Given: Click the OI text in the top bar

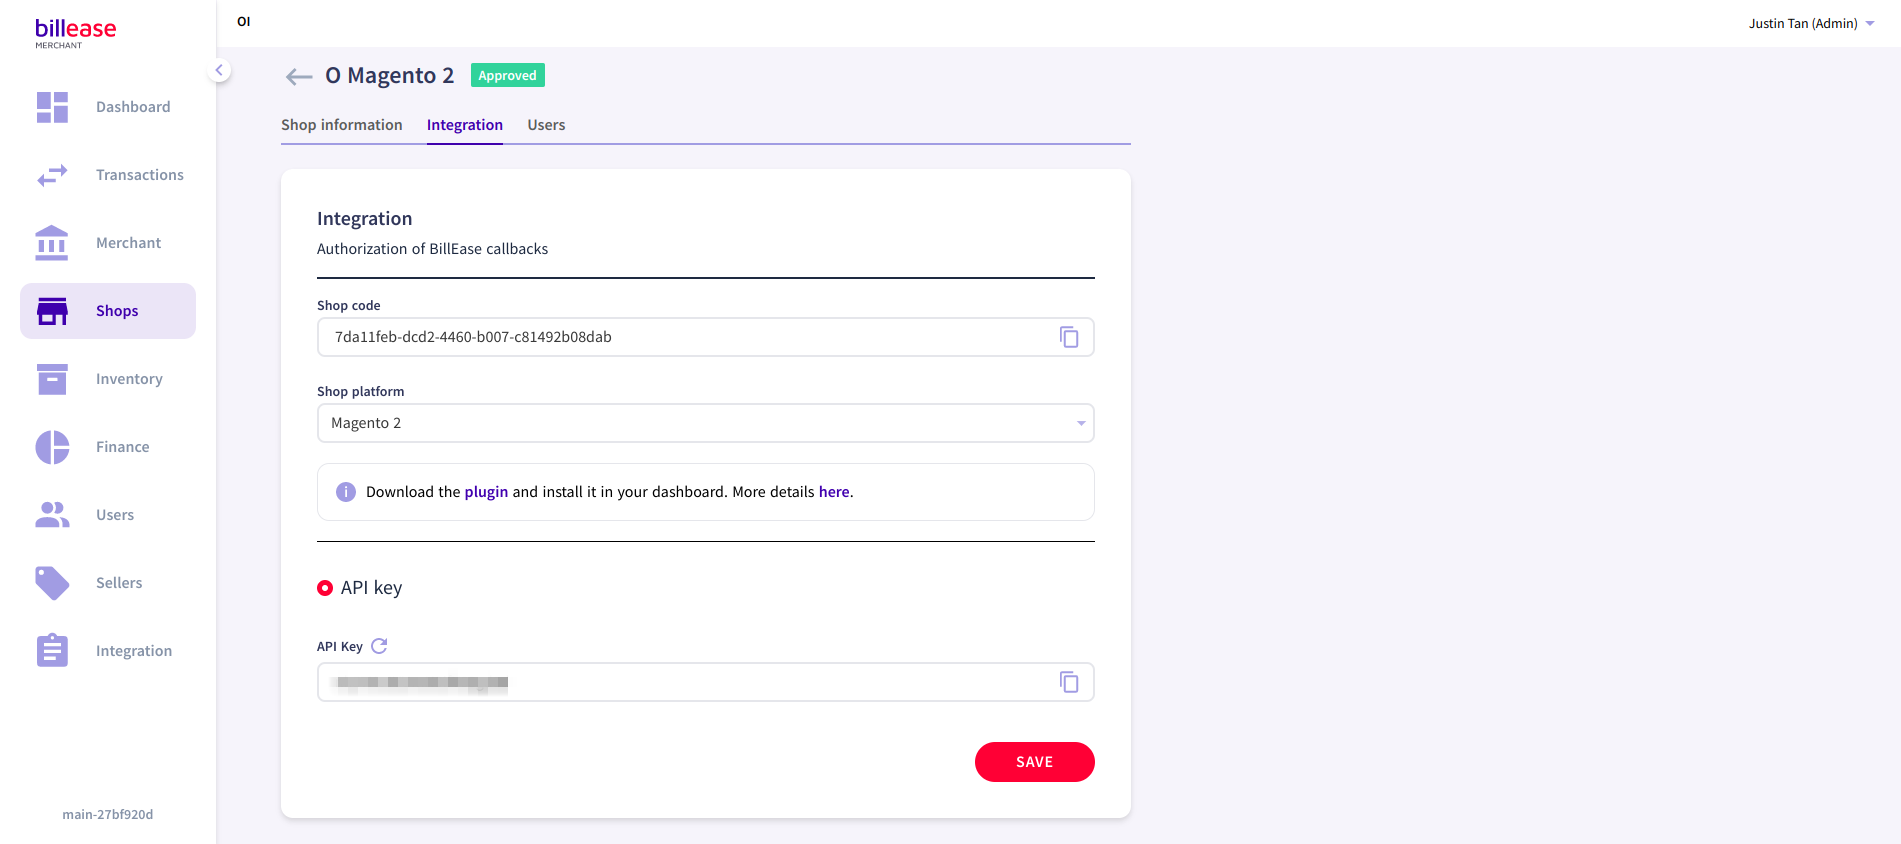Looking at the screenshot, I should click(244, 21).
